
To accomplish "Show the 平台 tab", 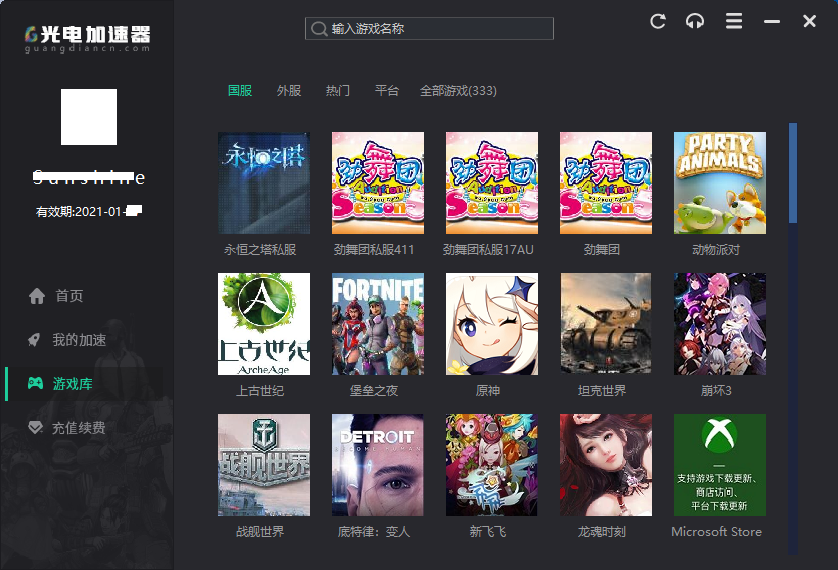I will (387, 91).
